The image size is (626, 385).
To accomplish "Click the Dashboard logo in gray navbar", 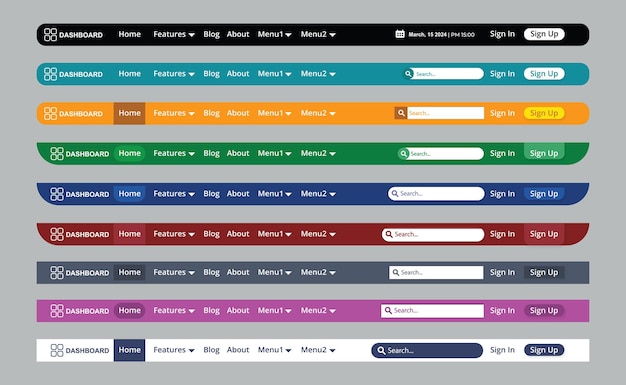I will [x=79, y=273].
